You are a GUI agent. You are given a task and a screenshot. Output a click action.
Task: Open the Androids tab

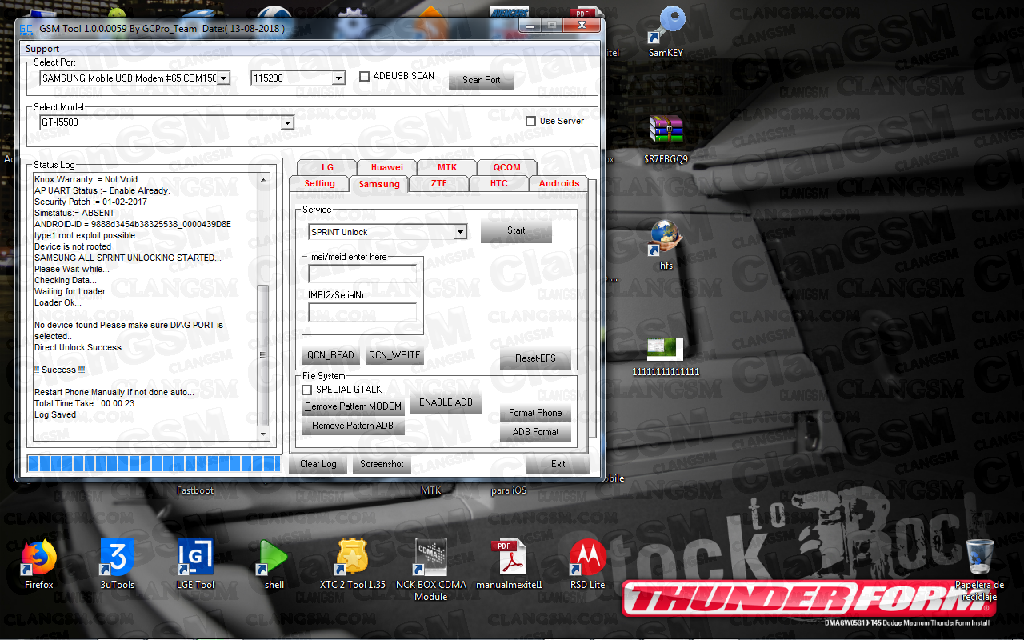pos(559,184)
